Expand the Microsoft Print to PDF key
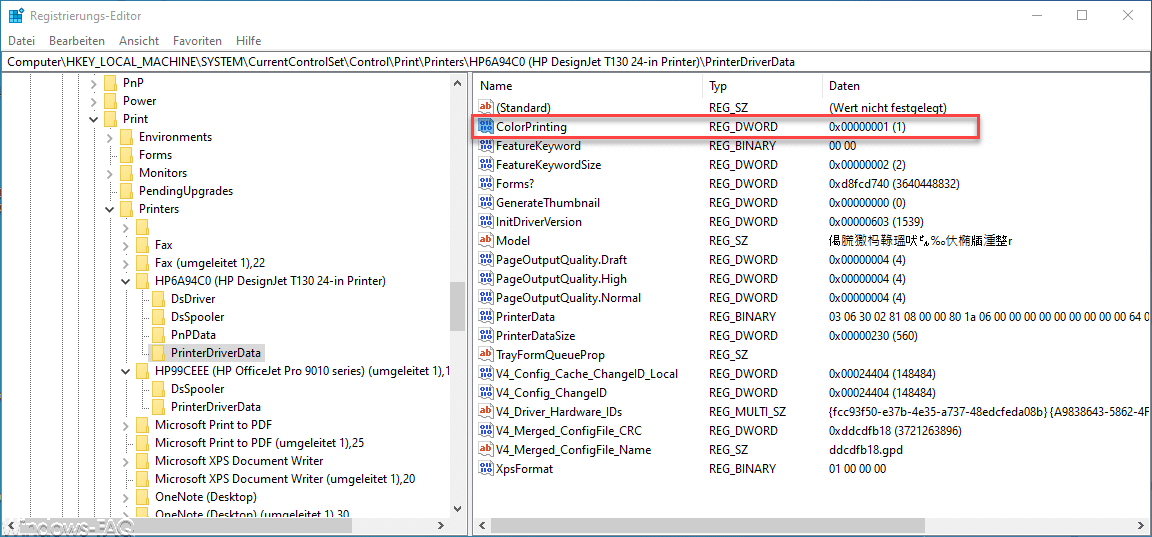 126,425
